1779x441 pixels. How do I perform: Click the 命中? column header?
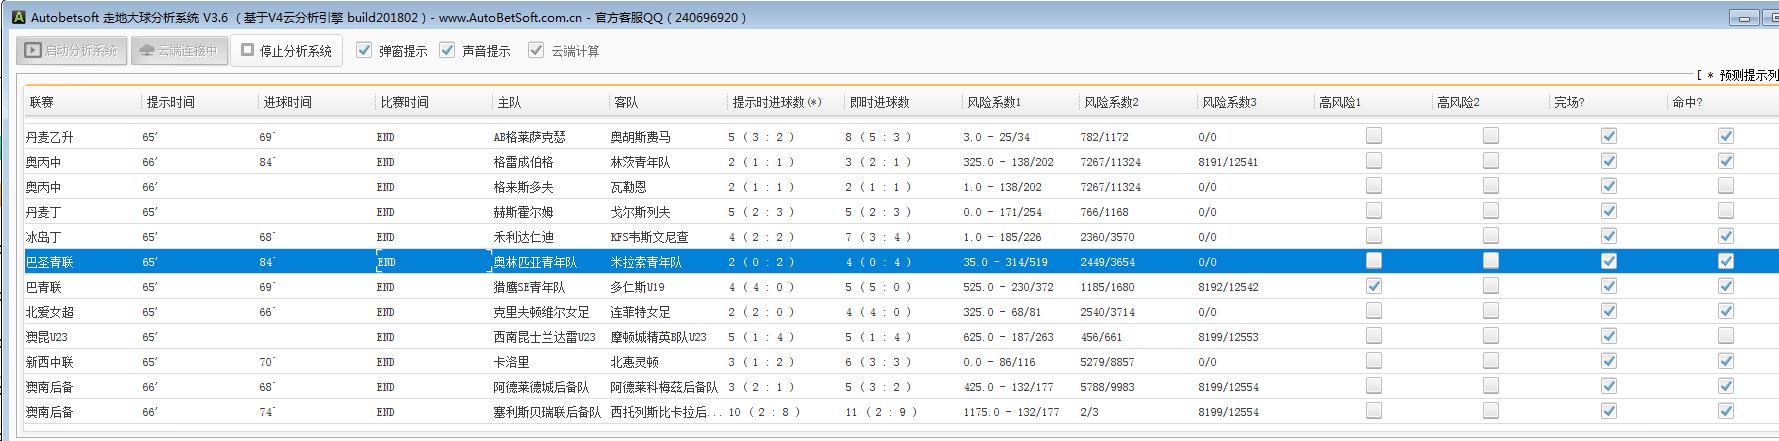[x=1687, y=102]
